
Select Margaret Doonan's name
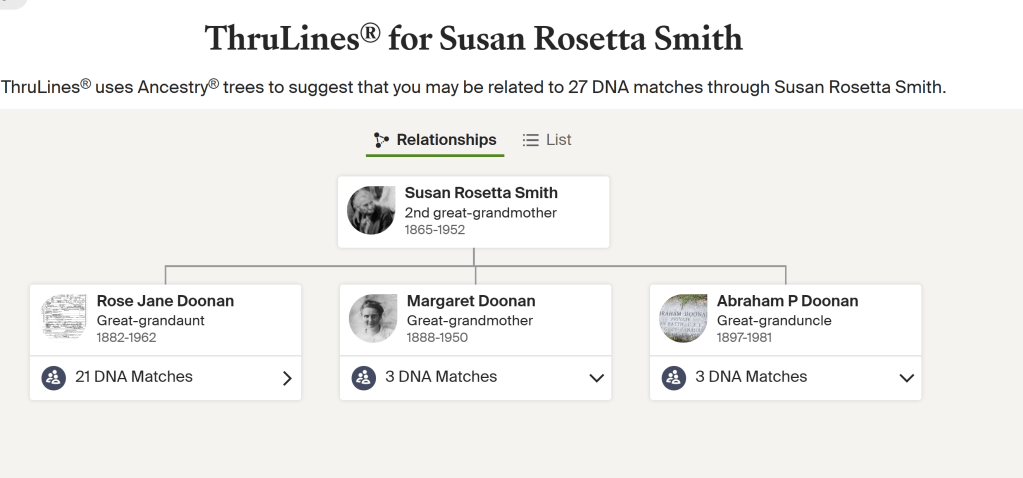(471, 301)
